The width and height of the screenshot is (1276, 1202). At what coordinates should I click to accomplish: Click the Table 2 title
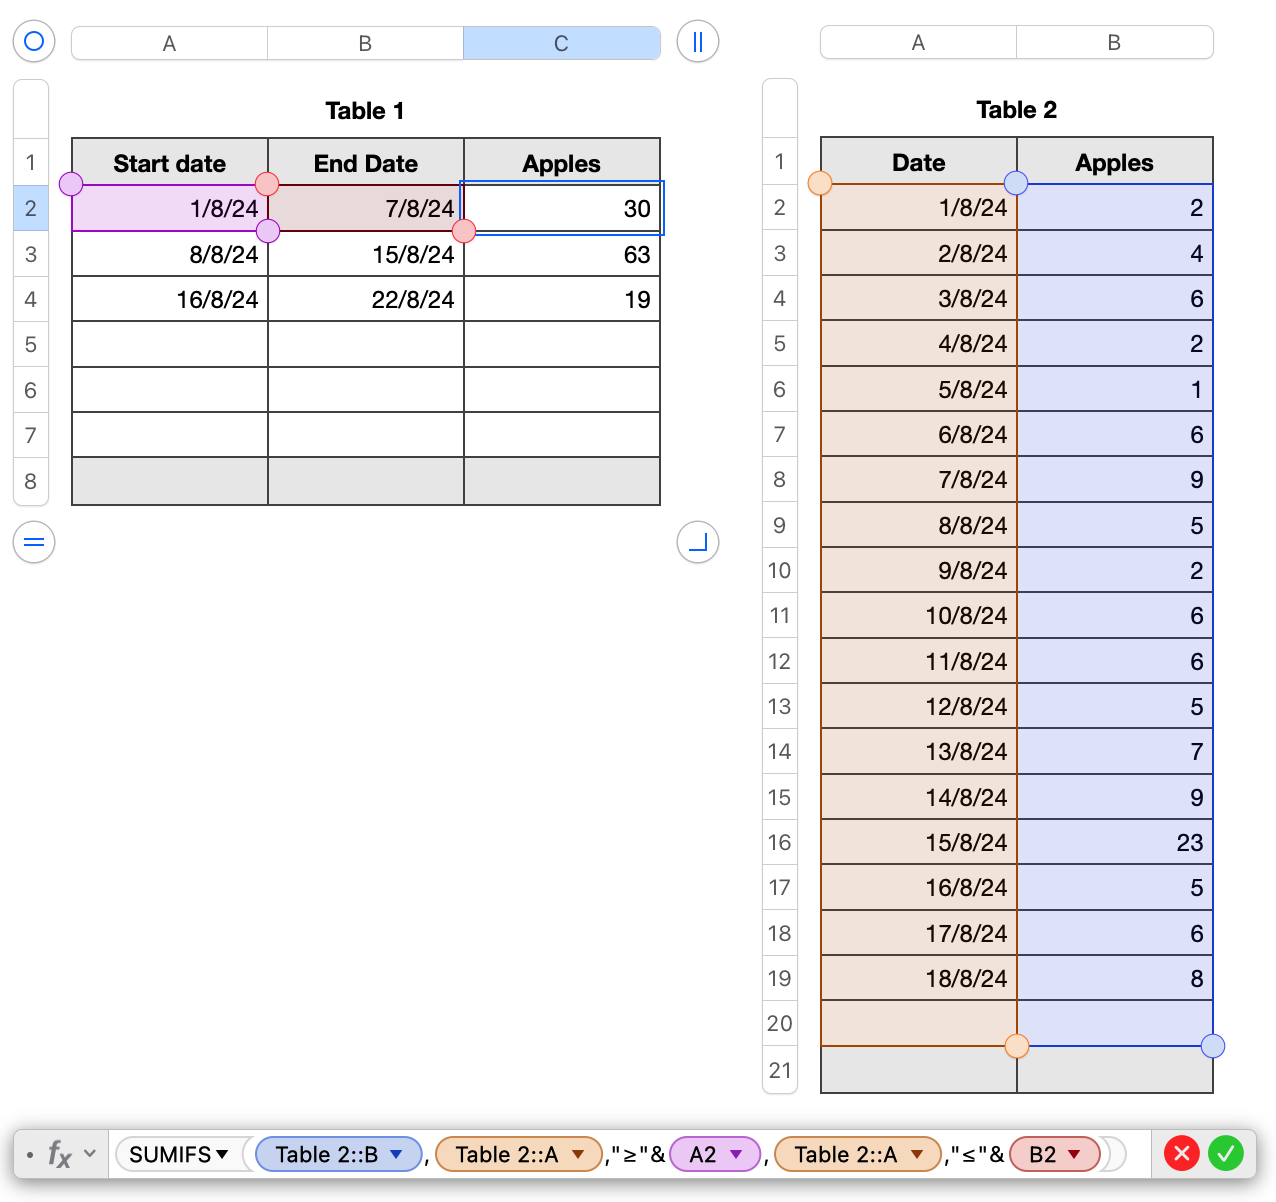(x=1016, y=110)
